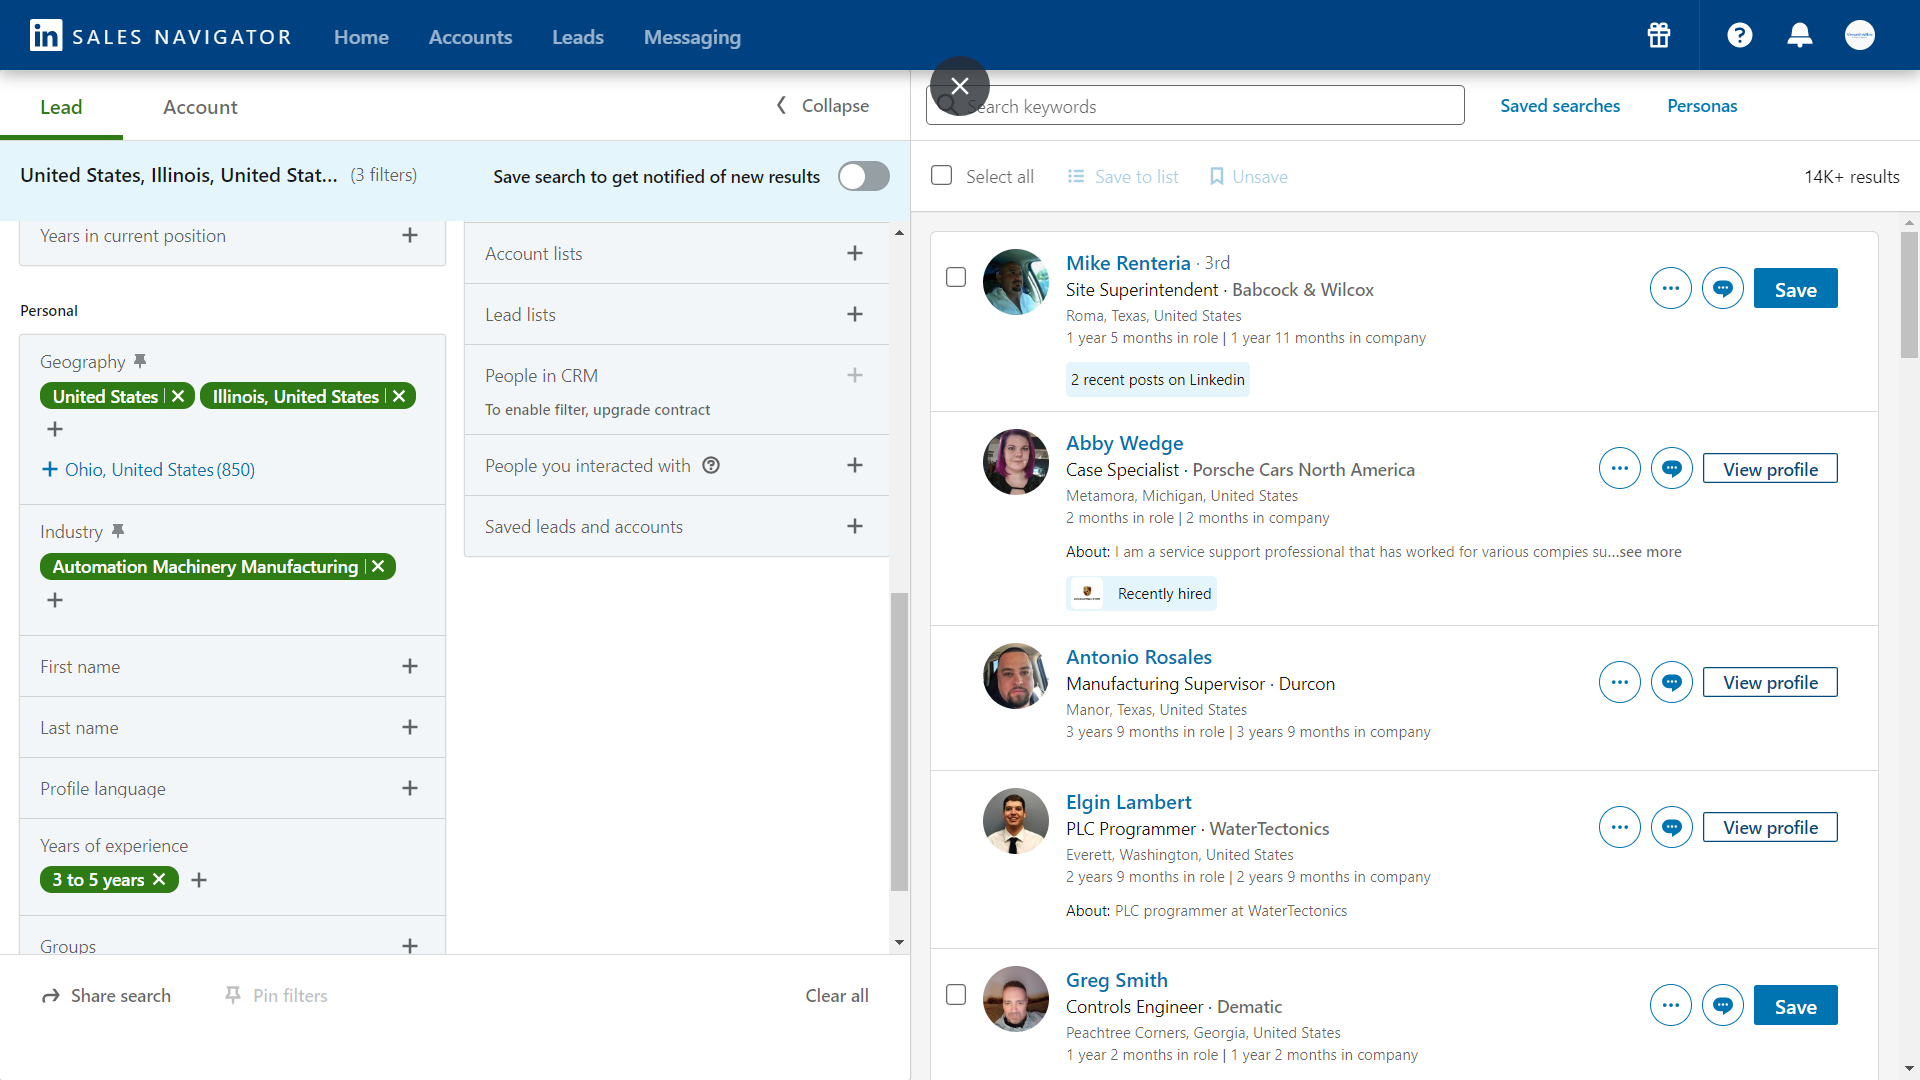Open more options for Abby Wedge
This screenshot has width=1920, height=1080.
click(1620, 468)
